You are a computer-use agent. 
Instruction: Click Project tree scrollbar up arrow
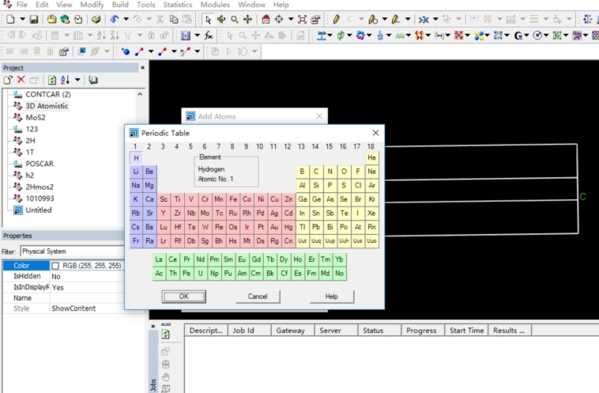tap(140, 94)
